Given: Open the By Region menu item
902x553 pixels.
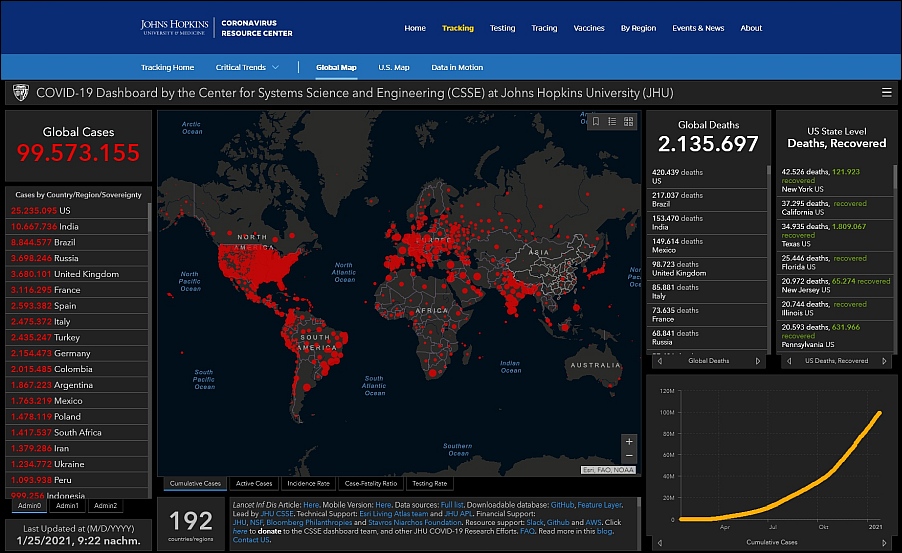Looking at the screenshot, I should pyautogui.click(x=638, y=28).
